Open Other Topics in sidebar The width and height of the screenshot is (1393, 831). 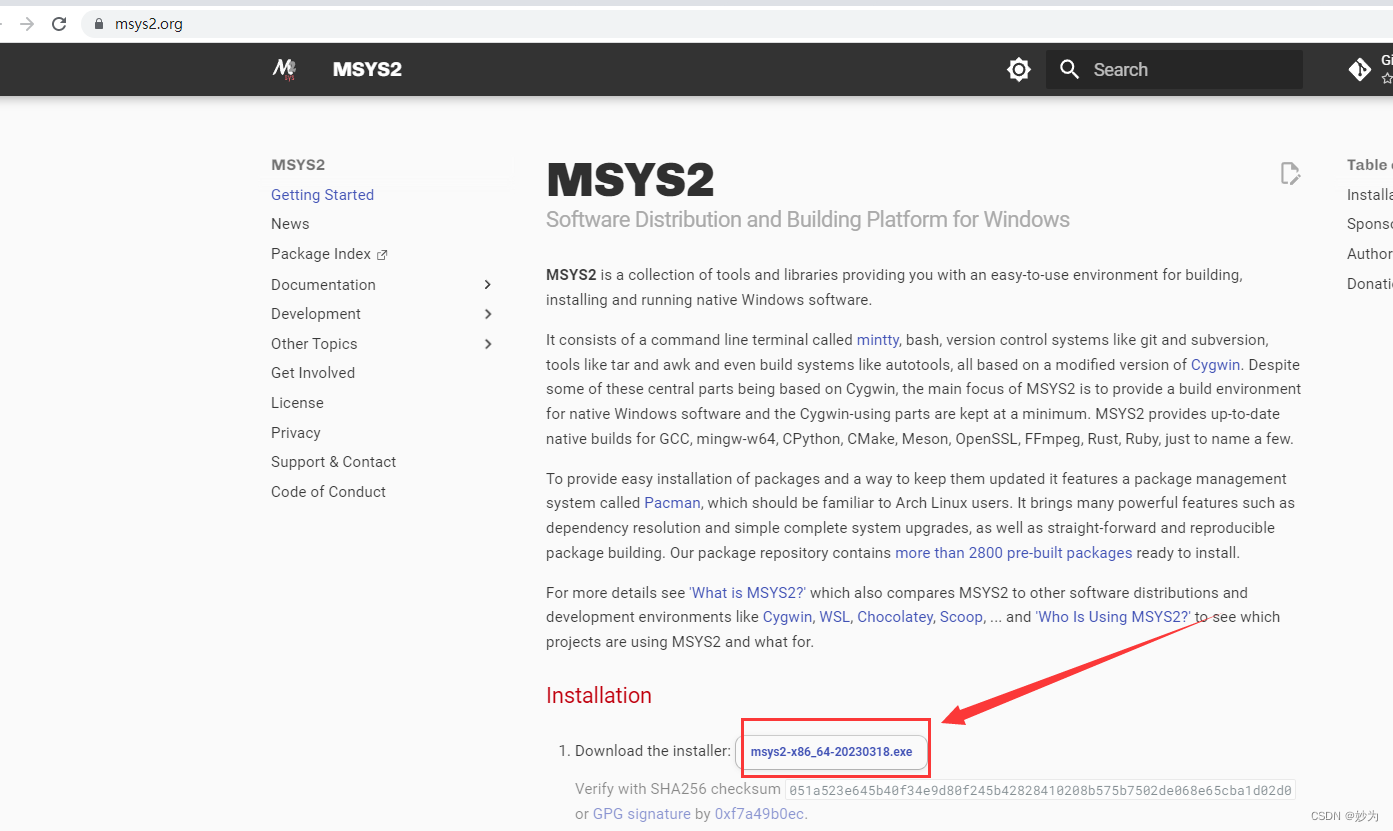click(314, 344)
